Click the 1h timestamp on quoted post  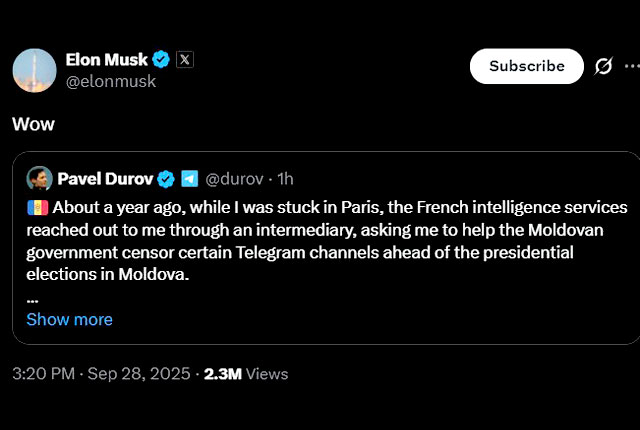click(285, 179)
